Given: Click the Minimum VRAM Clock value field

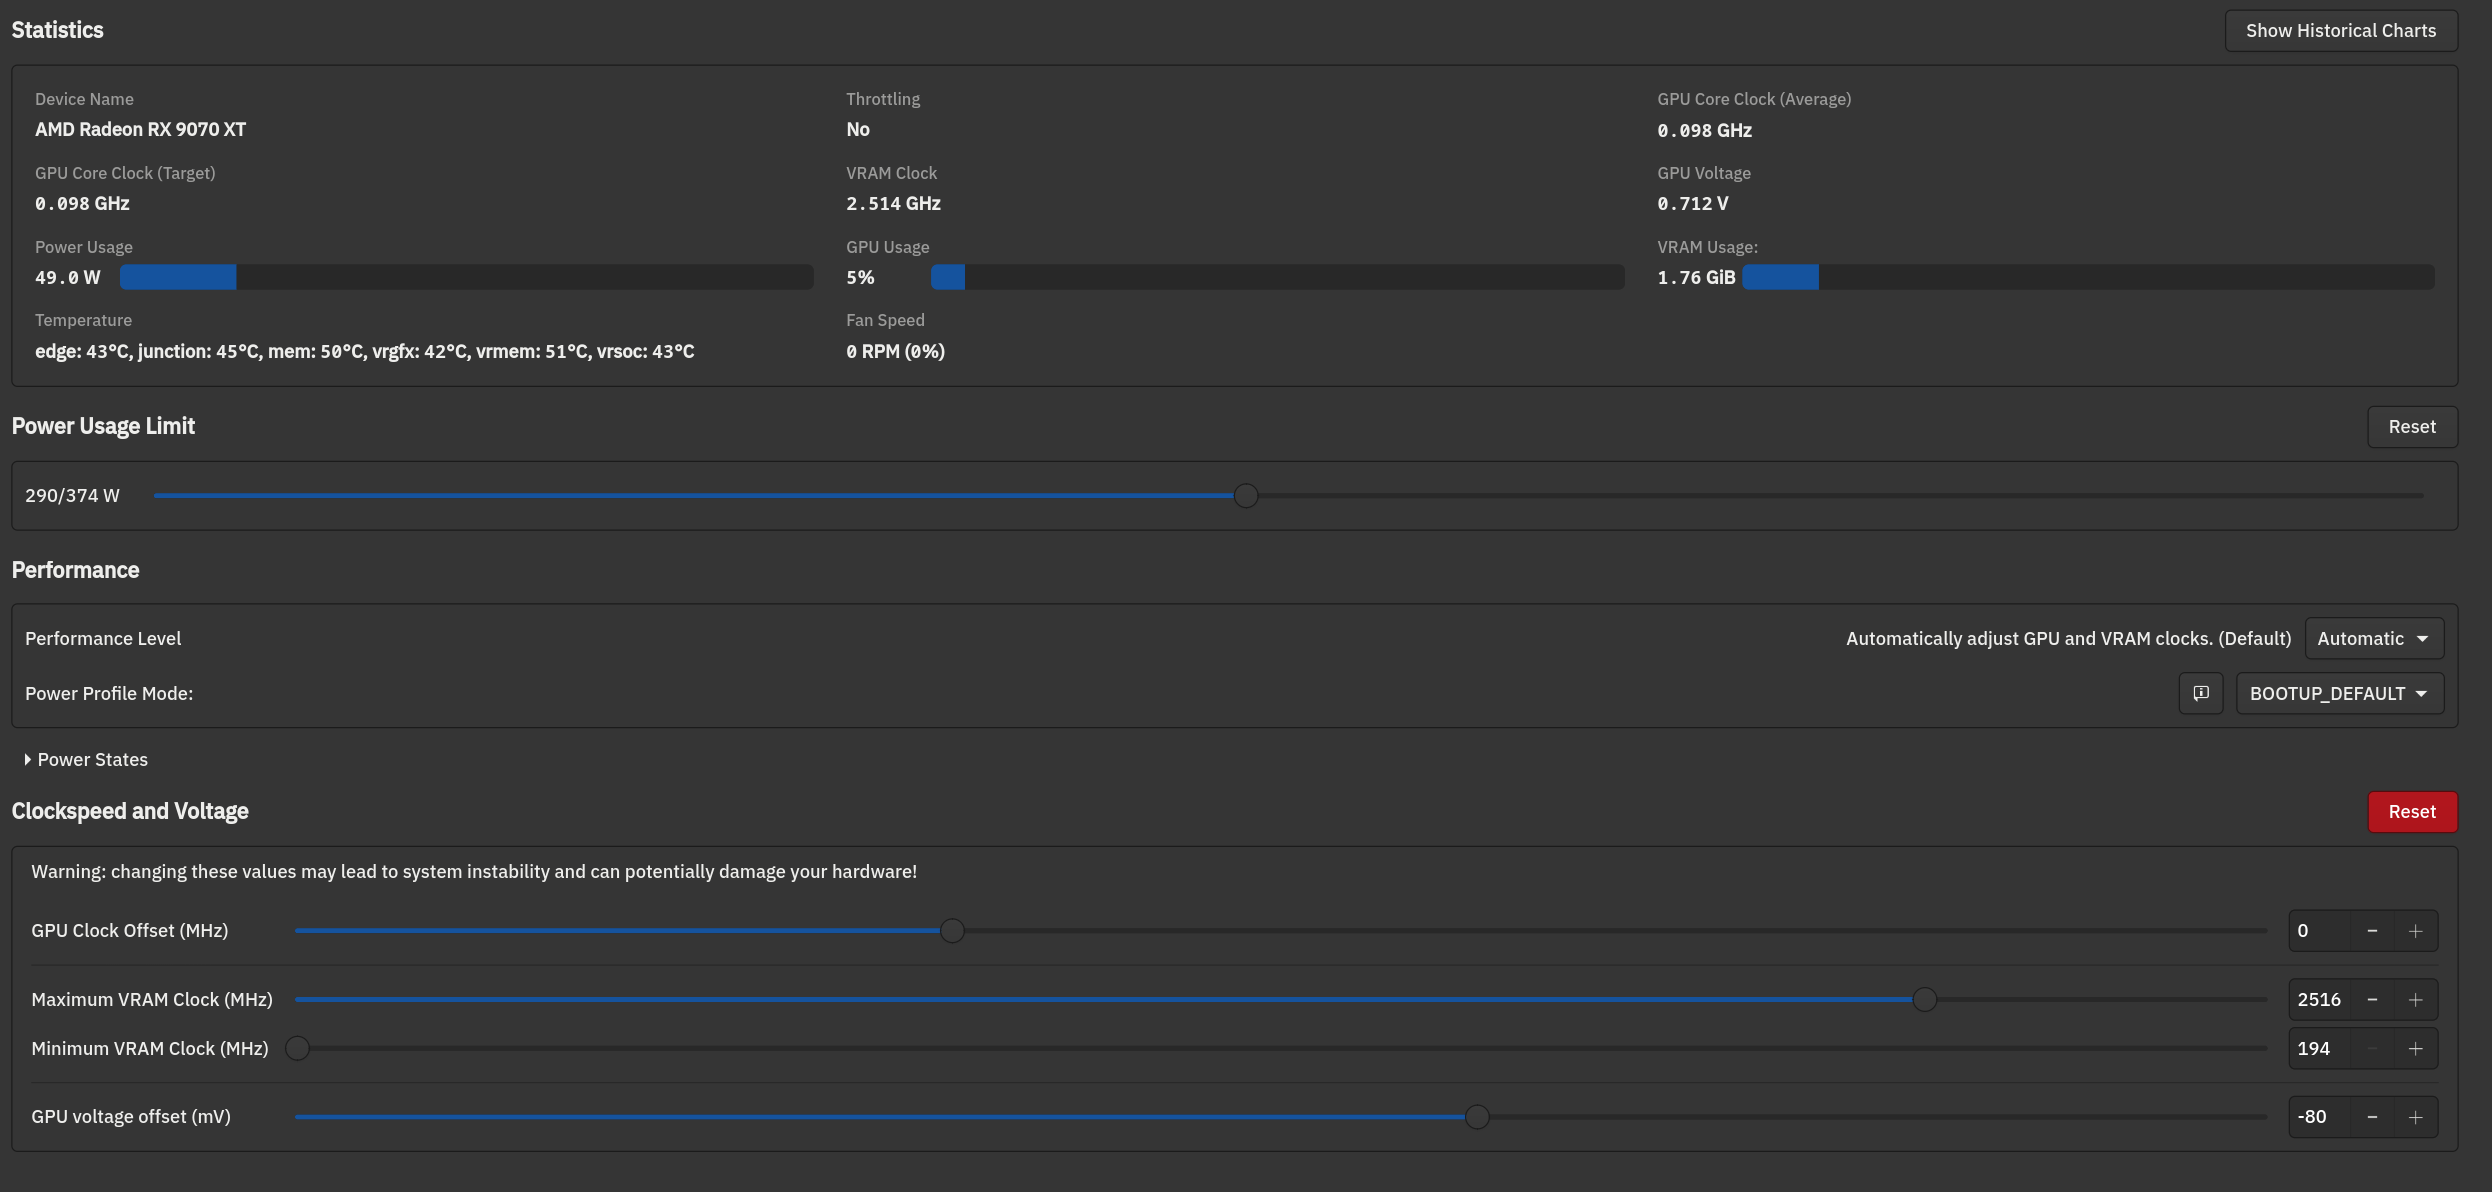Looking at the screenshot, I should click(2318, 1049).
